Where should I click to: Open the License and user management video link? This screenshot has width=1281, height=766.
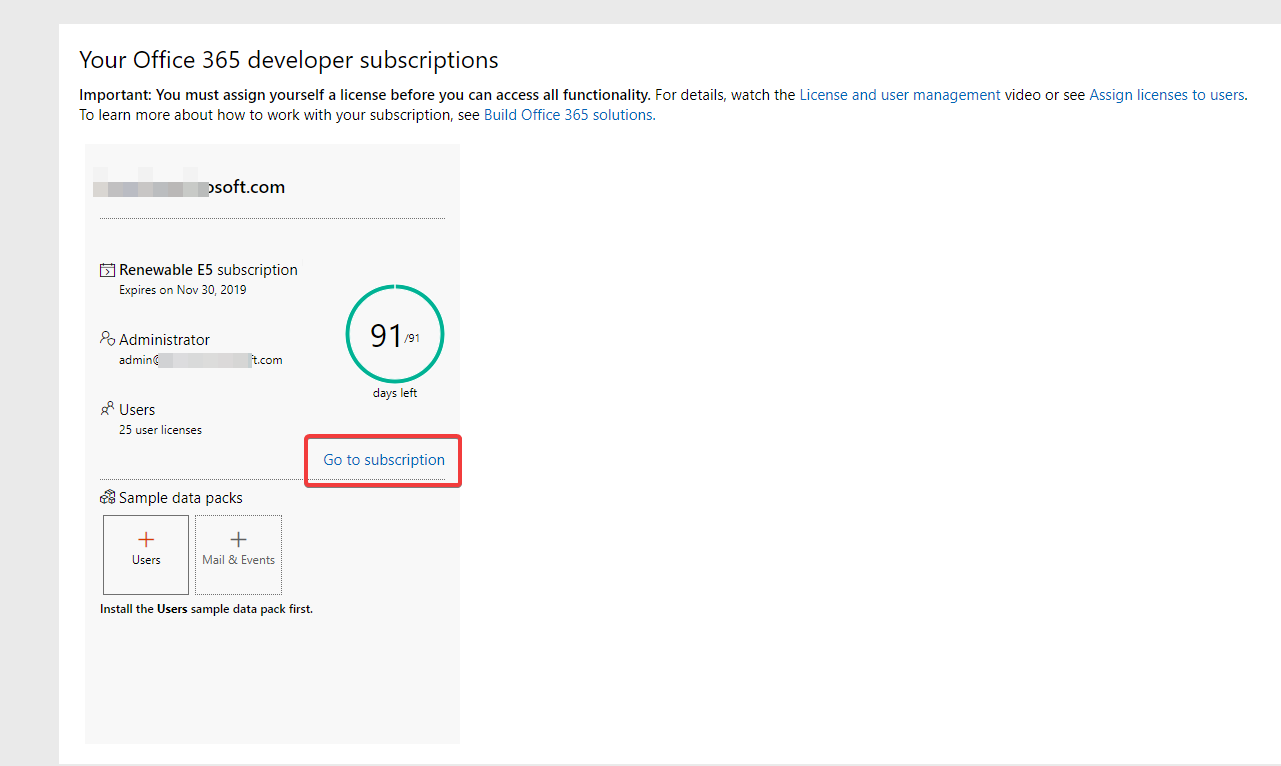click(x=899, y=95)
